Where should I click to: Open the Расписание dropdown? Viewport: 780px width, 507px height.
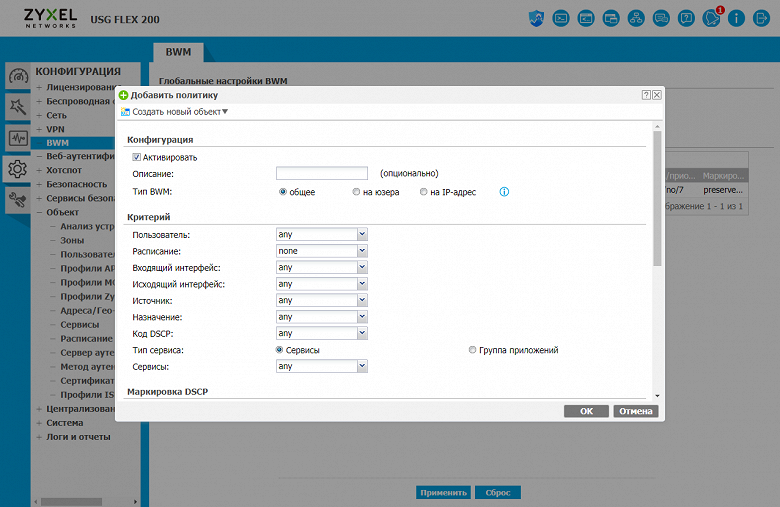coord(322,251)
